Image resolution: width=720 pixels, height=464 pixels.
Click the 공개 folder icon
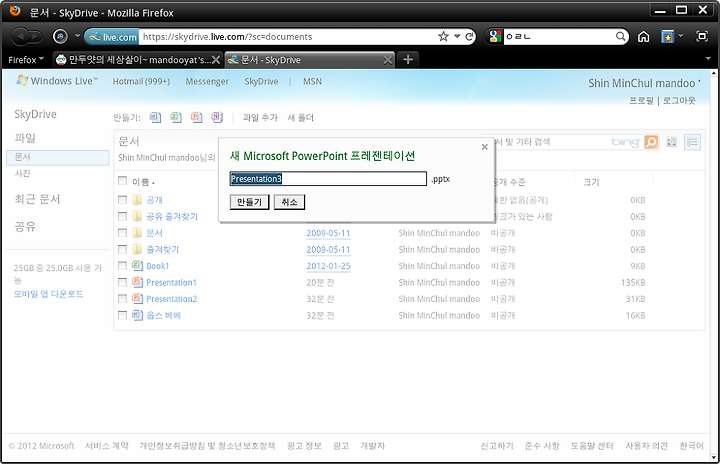[137, 199]
